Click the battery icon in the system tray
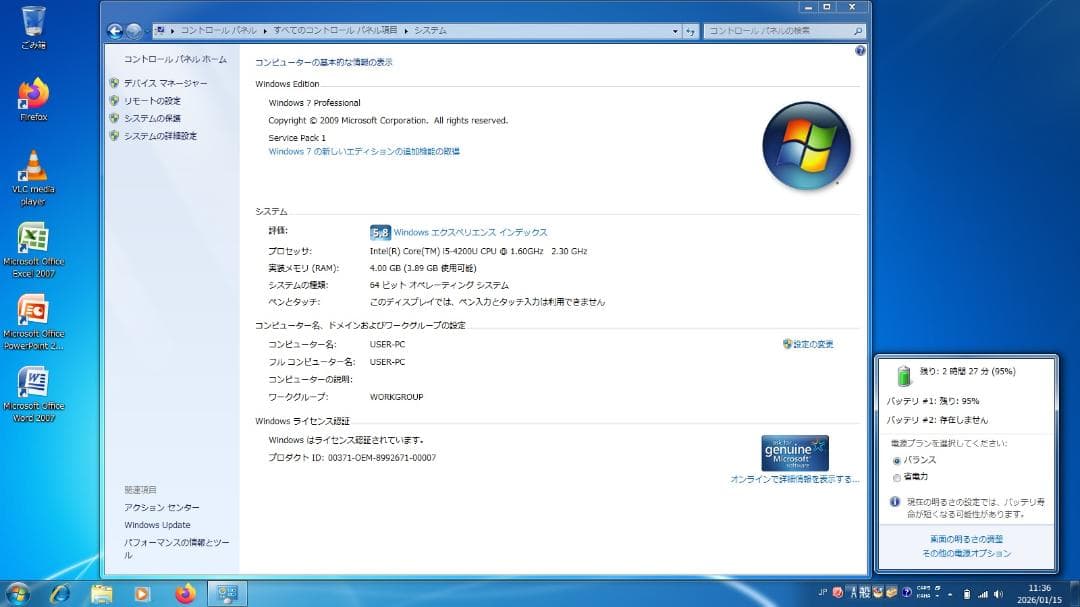The width and height of the screenshot is (1080, 607). click(x=966, y=593)
